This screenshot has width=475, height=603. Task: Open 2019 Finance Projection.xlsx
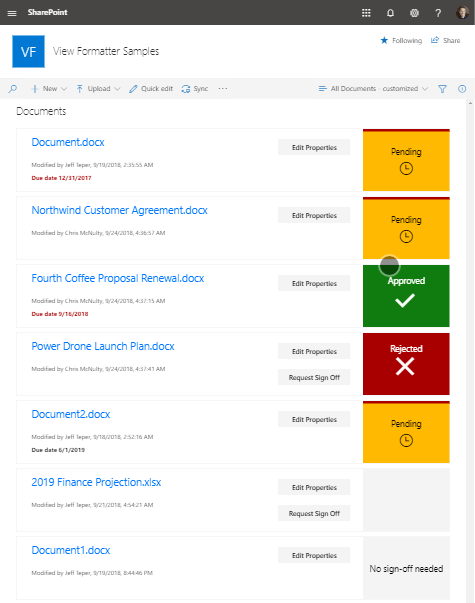[x=96, y=482]
